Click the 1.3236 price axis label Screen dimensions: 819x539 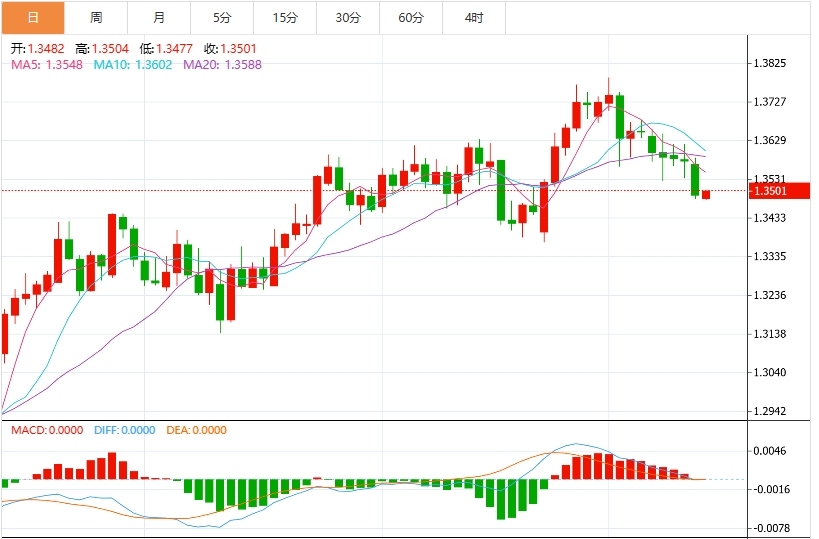point(770,295)
